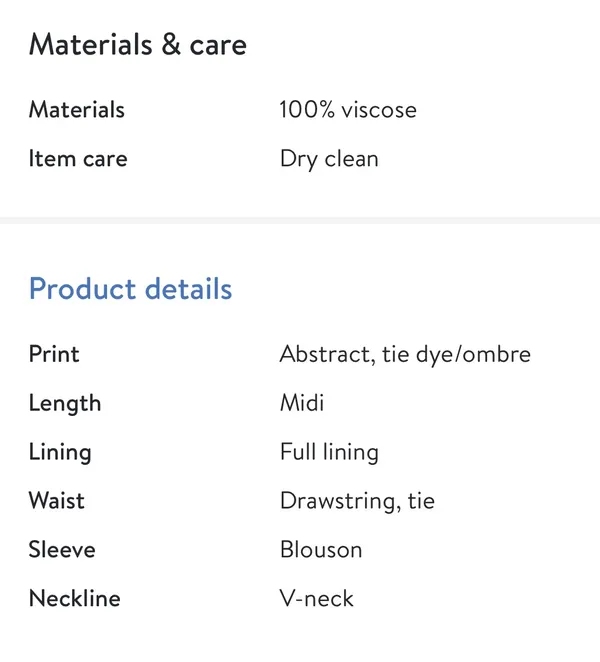Click the Abstract, tie dye/ombre value
This screenshot has height=662, width=600.
click(405, 354)
